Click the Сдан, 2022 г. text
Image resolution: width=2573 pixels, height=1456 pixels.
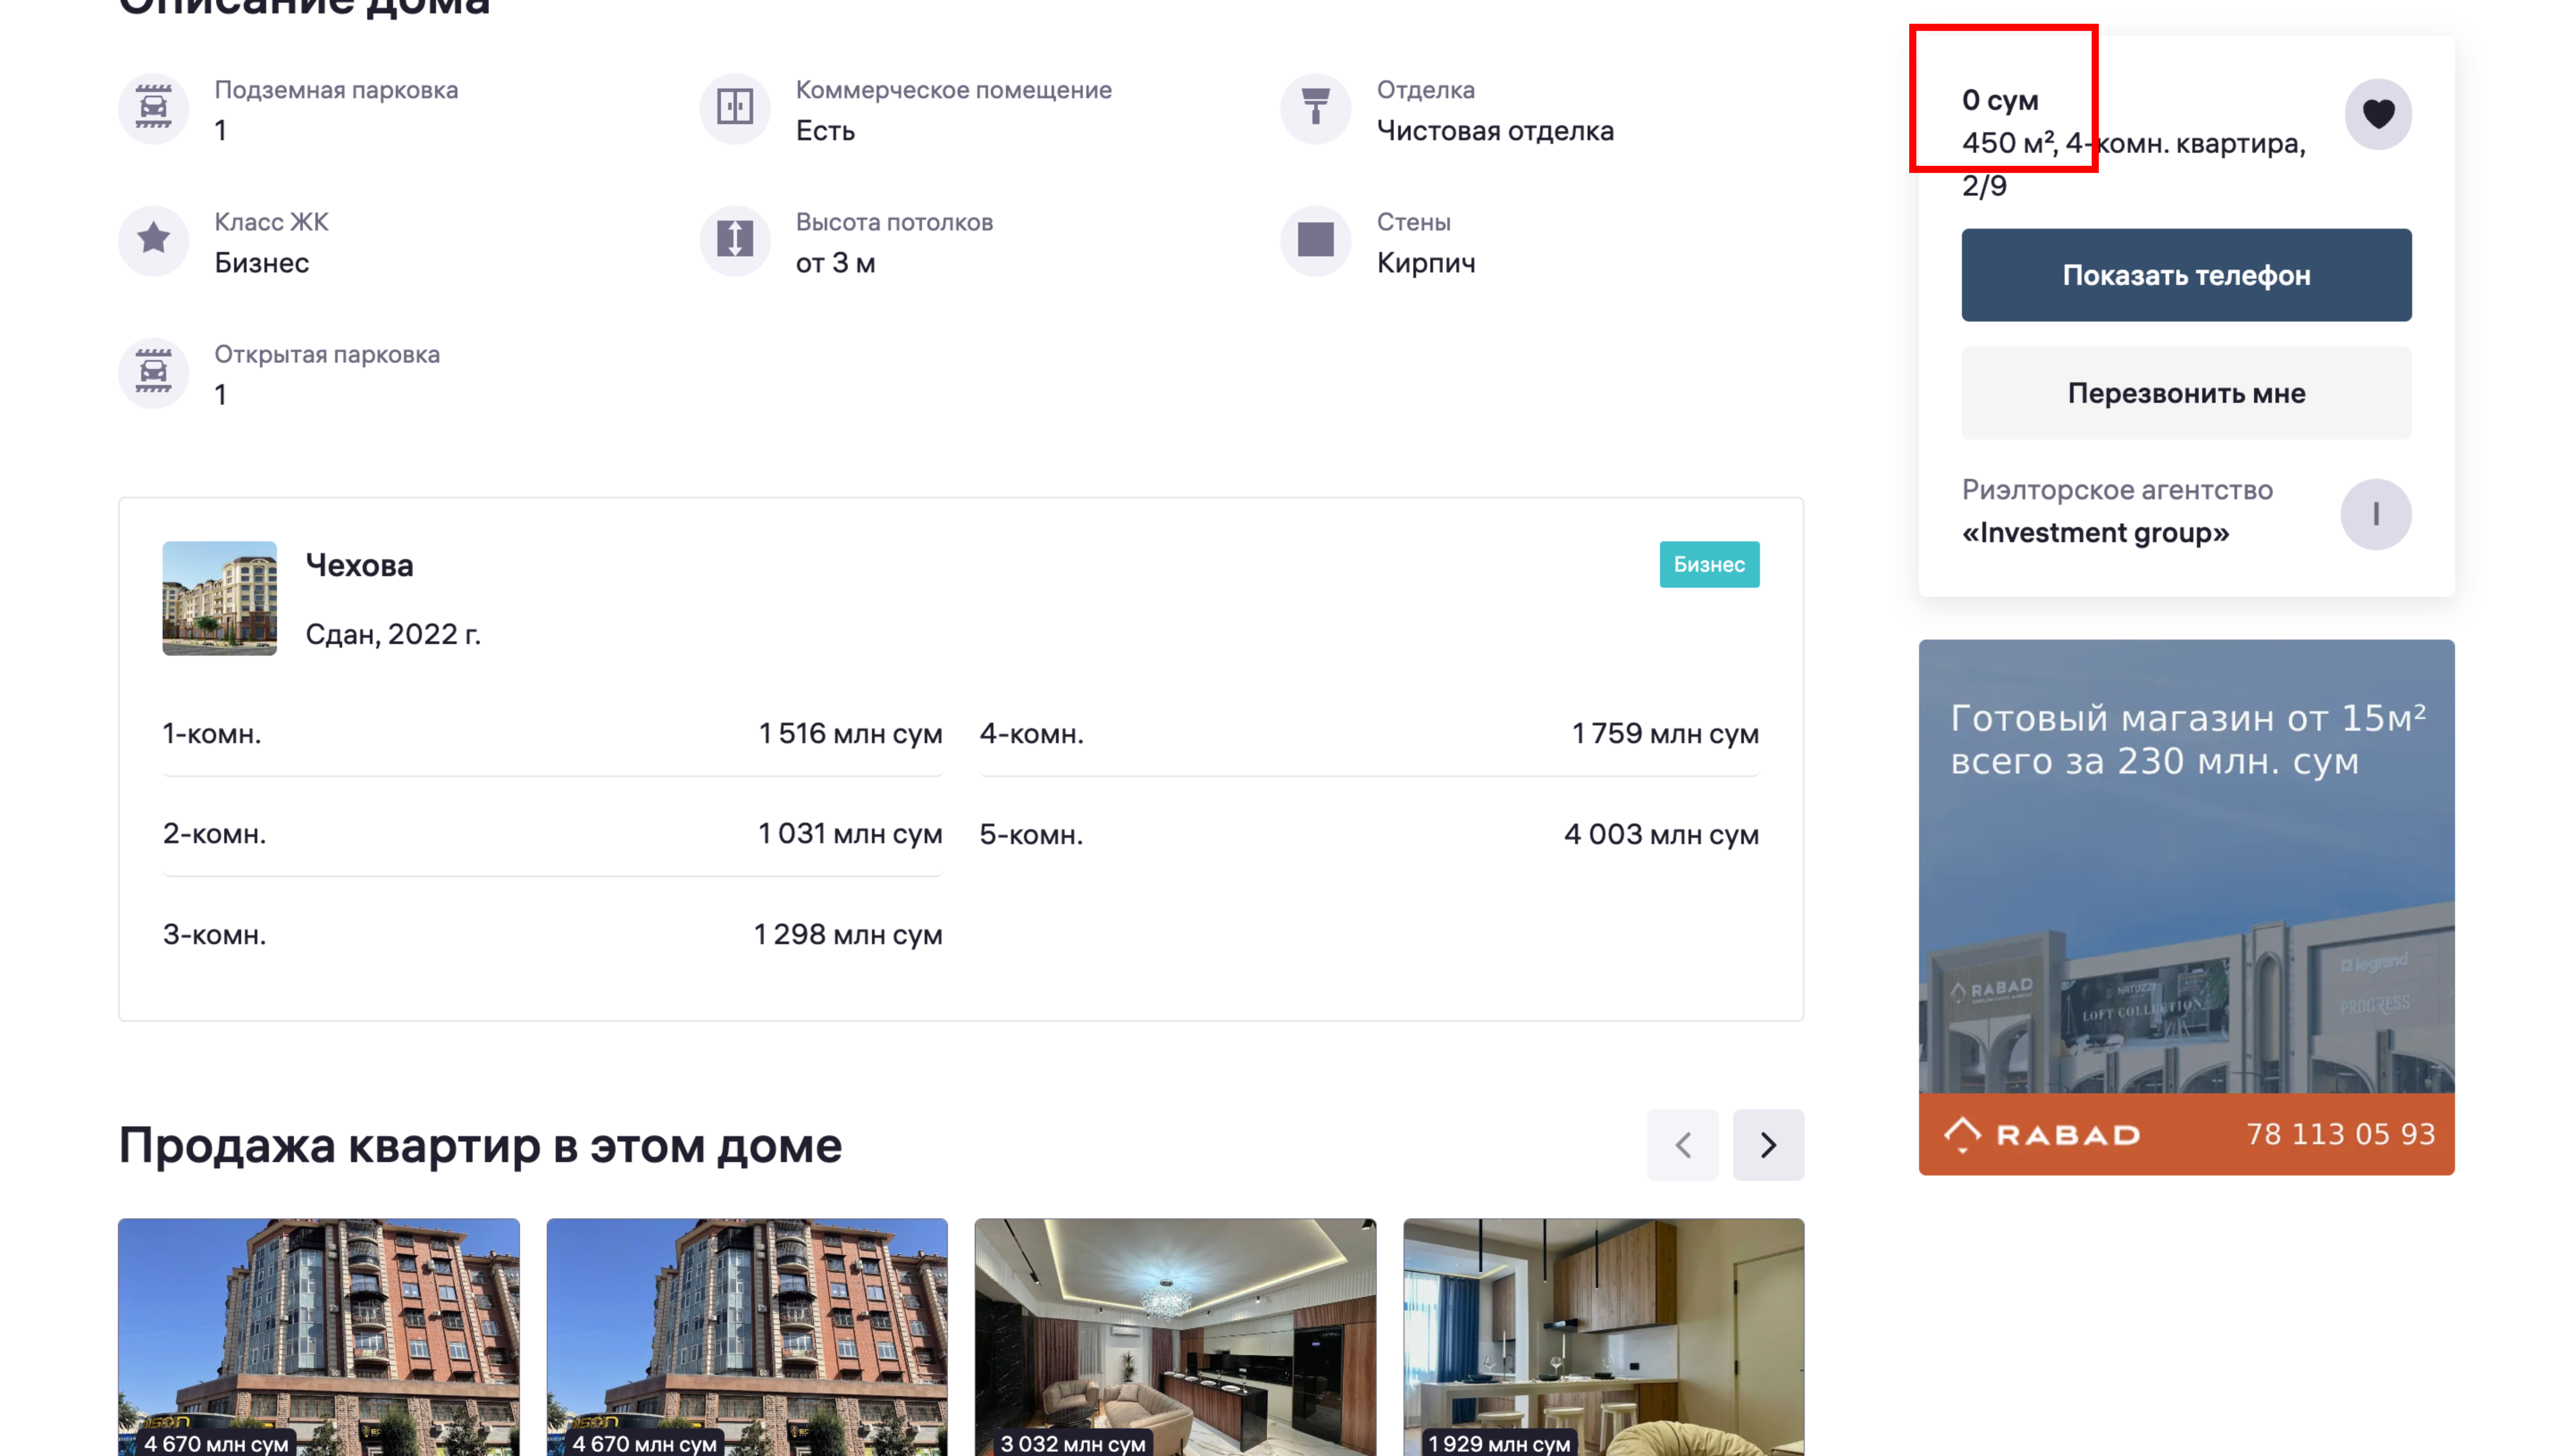coord(393,634)
